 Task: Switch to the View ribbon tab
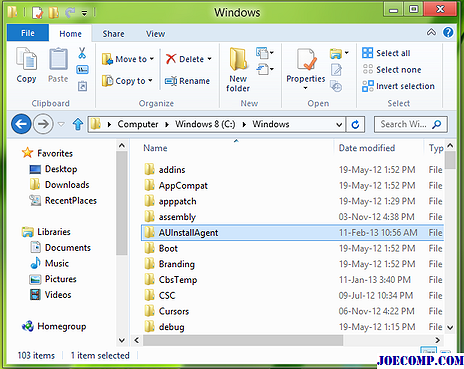(155, 34)
